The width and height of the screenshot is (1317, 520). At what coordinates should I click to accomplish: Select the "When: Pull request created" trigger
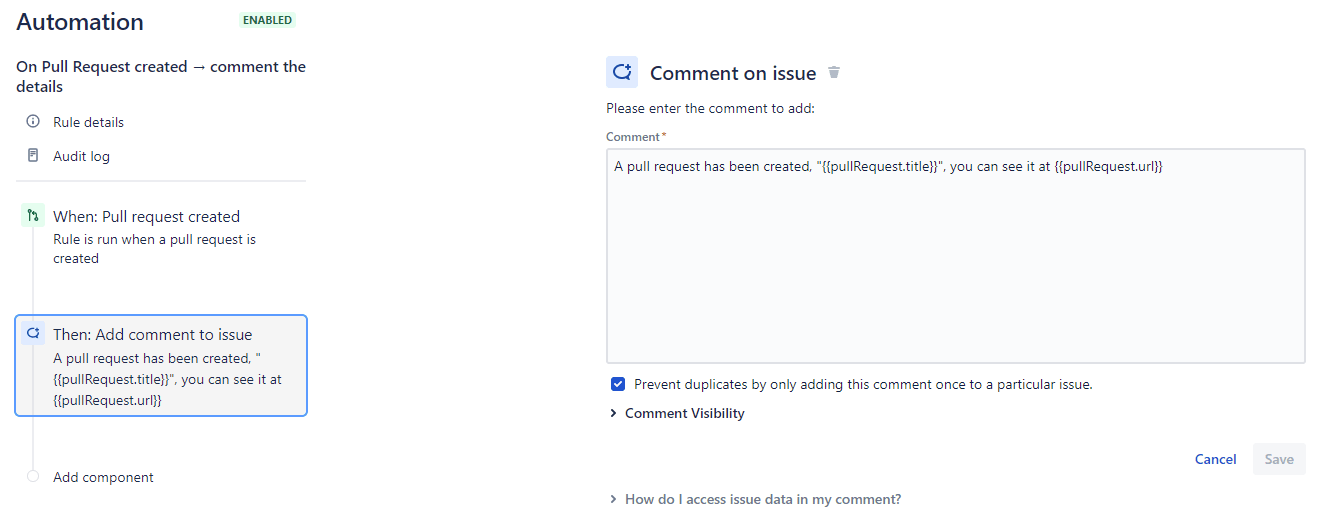146,217
